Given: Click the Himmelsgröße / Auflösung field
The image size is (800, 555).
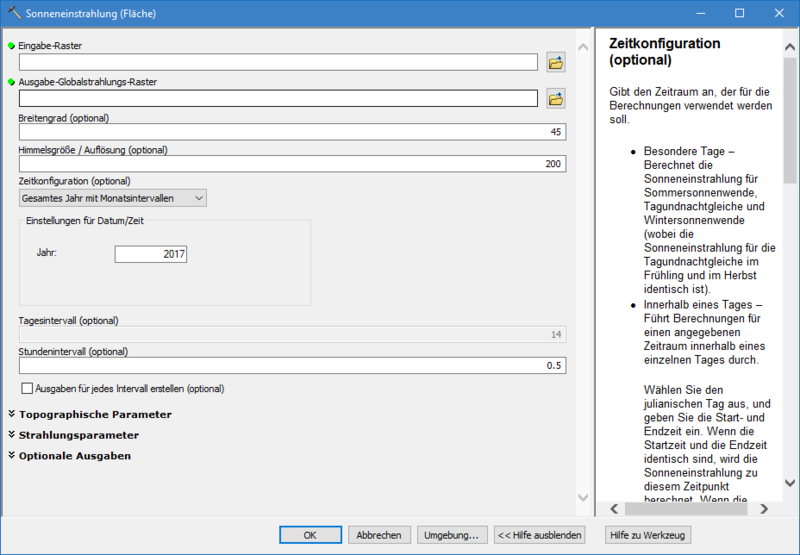Looking at the screenshot, I should [x=292, y=164].
